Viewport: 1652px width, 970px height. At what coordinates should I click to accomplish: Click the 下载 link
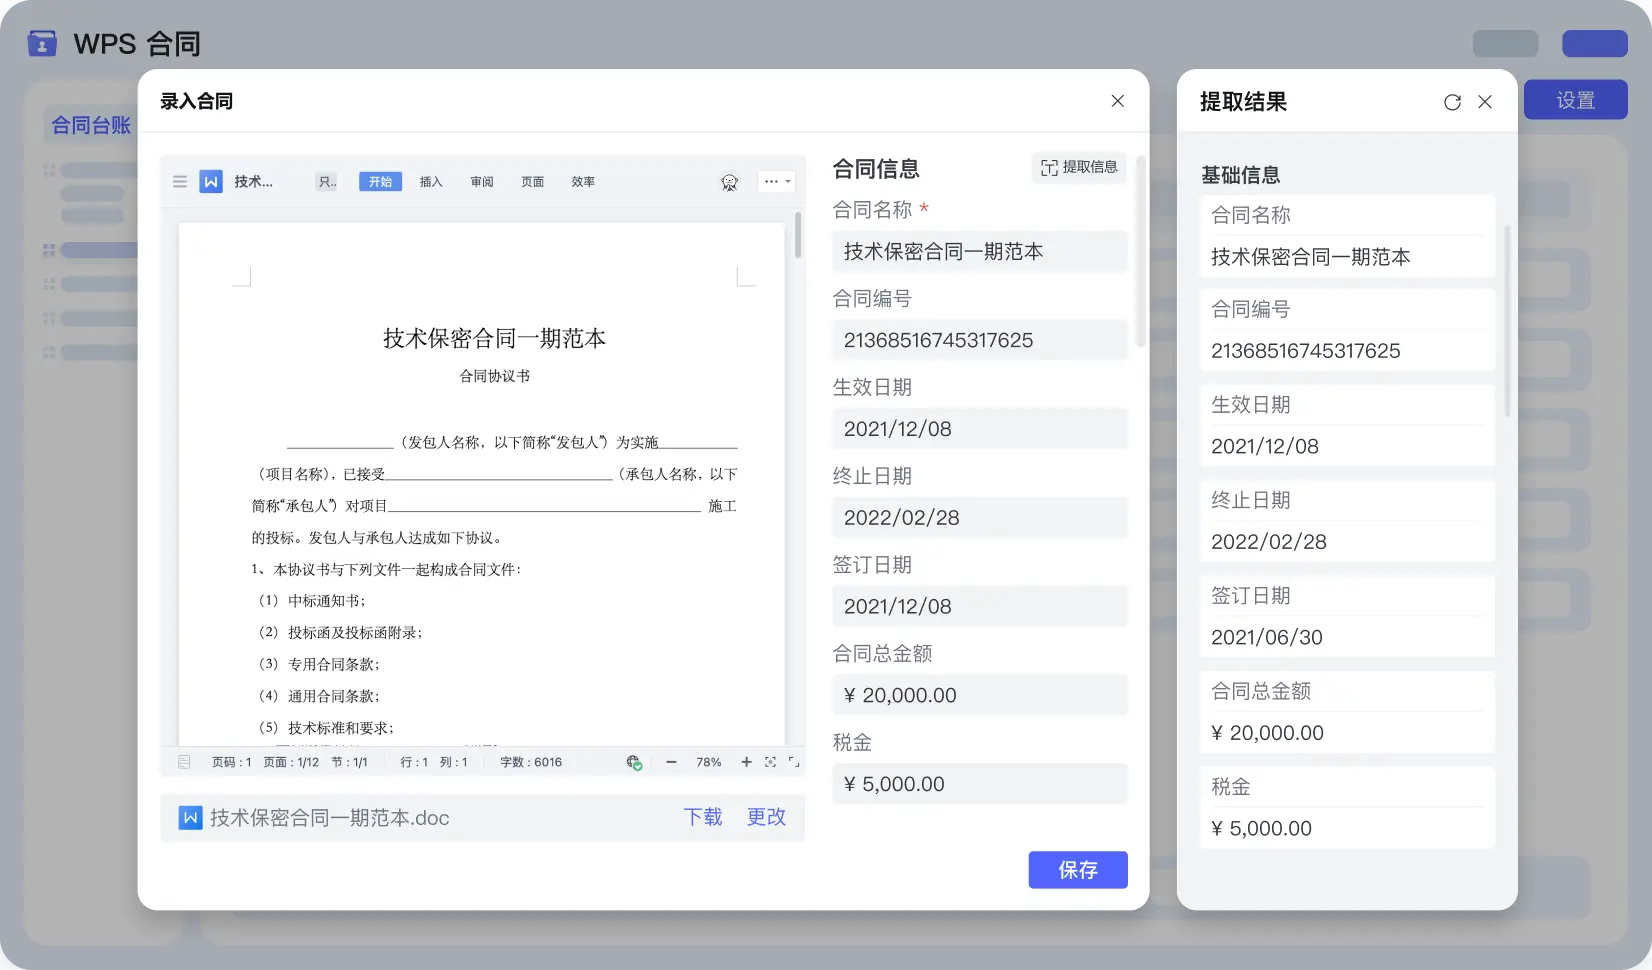[703, 817]
